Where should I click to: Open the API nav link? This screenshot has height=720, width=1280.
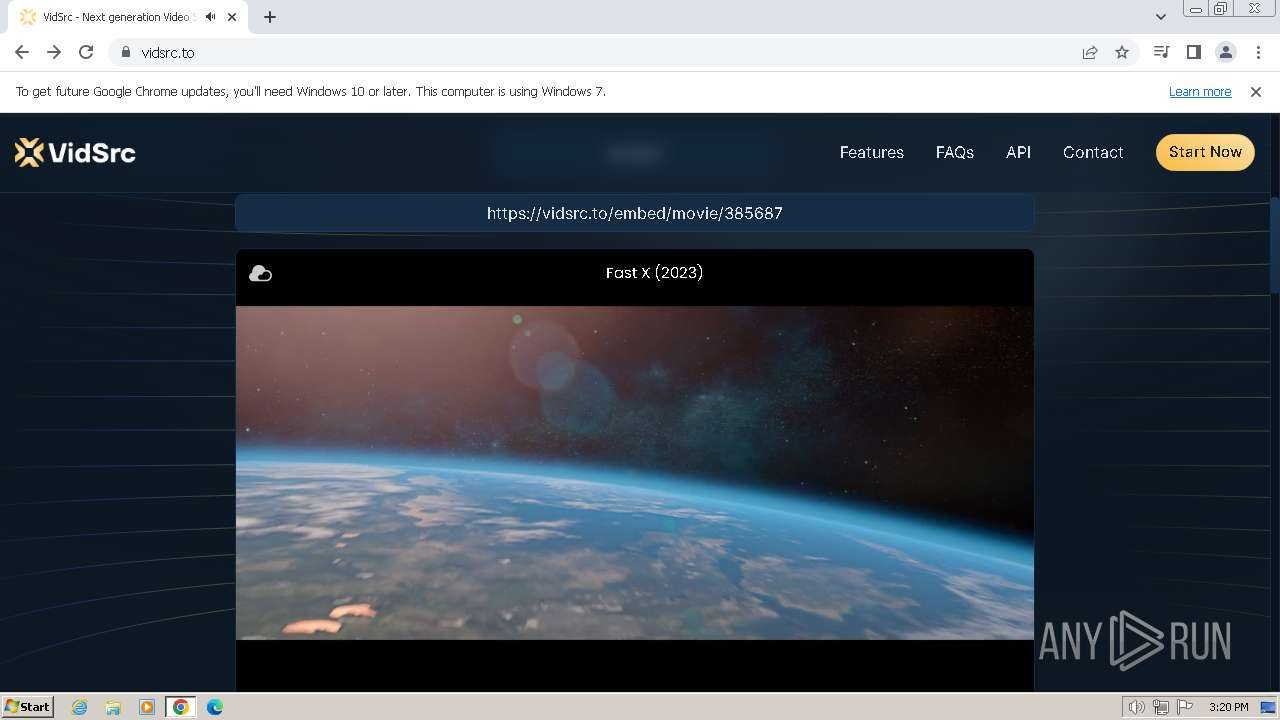pos(1018,152)
